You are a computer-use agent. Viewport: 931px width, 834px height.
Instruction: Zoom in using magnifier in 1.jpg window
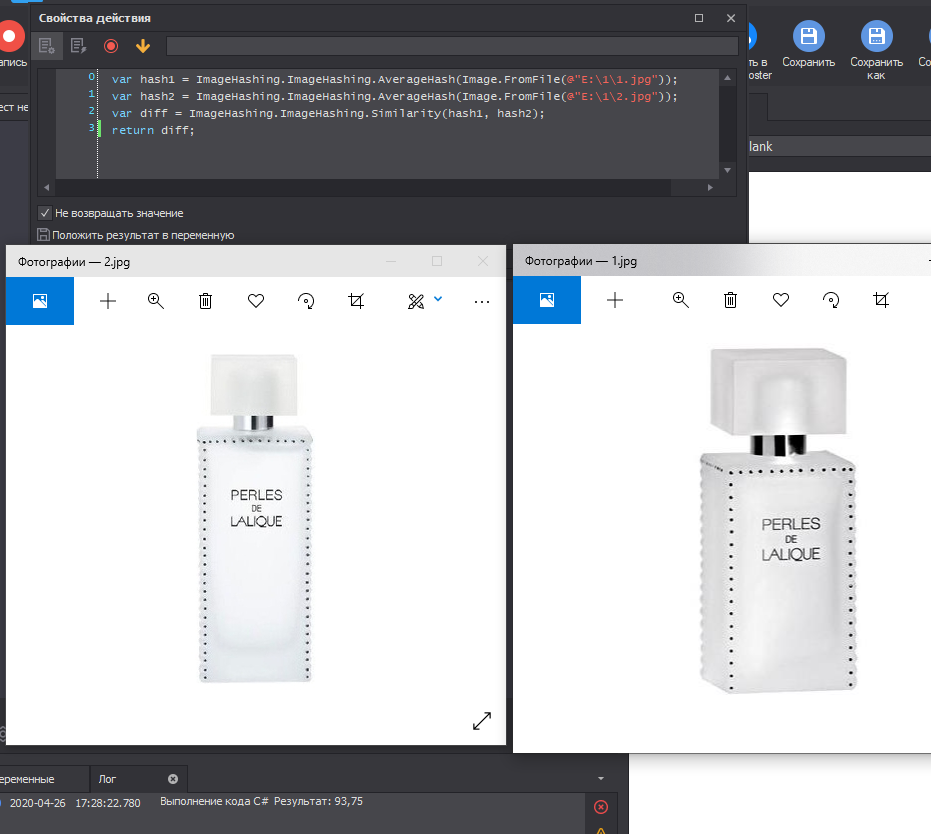tap(680, 300)
